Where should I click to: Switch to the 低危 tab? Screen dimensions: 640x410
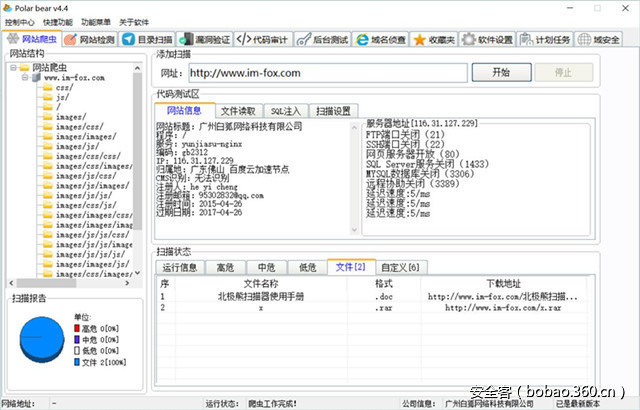[x=308, y=267]
